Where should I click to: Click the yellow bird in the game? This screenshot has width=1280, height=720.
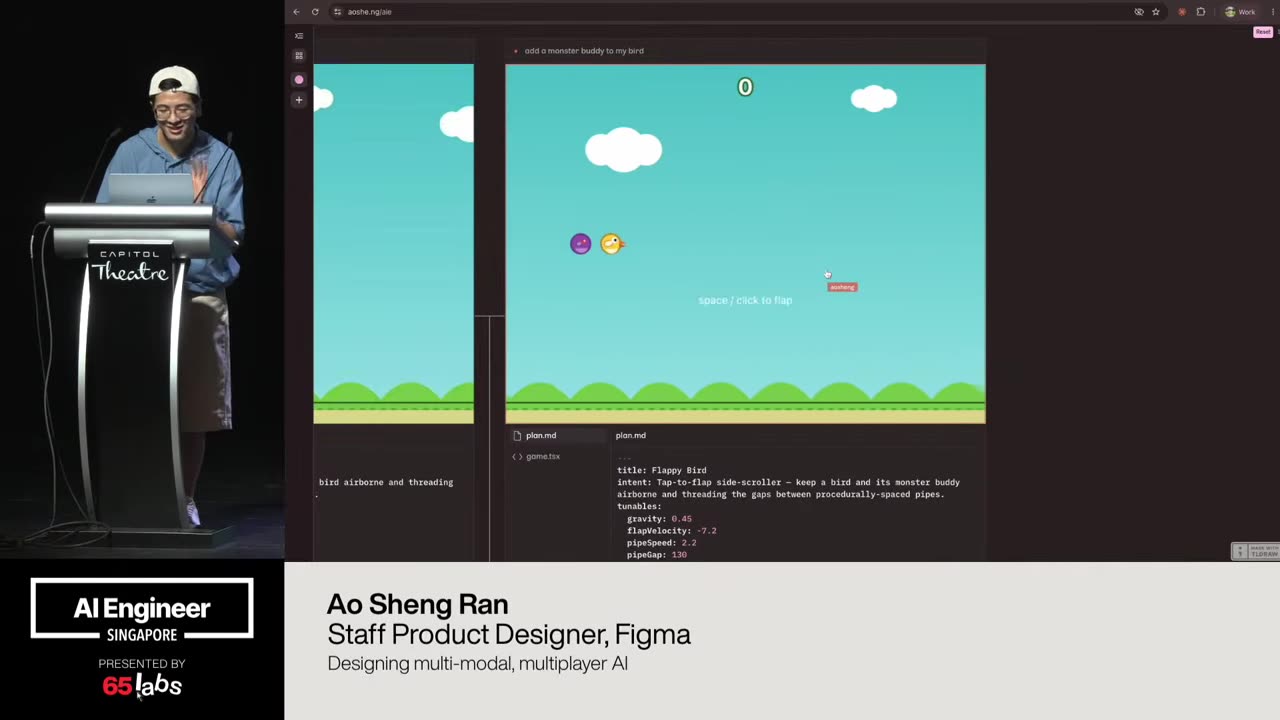tap(612, 244)
